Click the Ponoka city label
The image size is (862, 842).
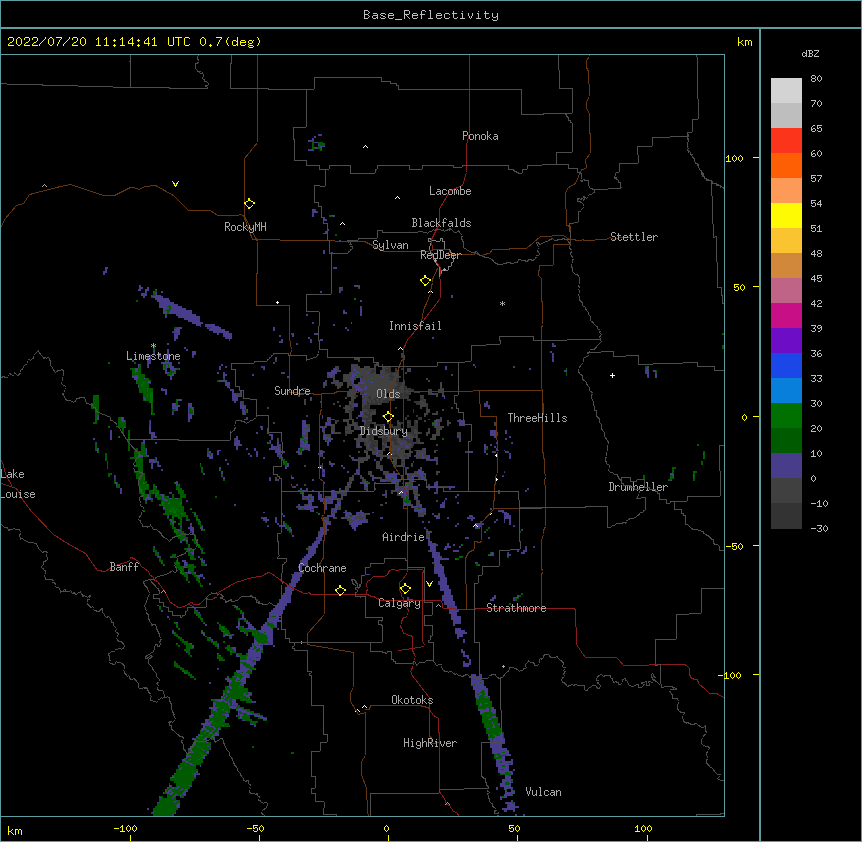pos(480,136)
